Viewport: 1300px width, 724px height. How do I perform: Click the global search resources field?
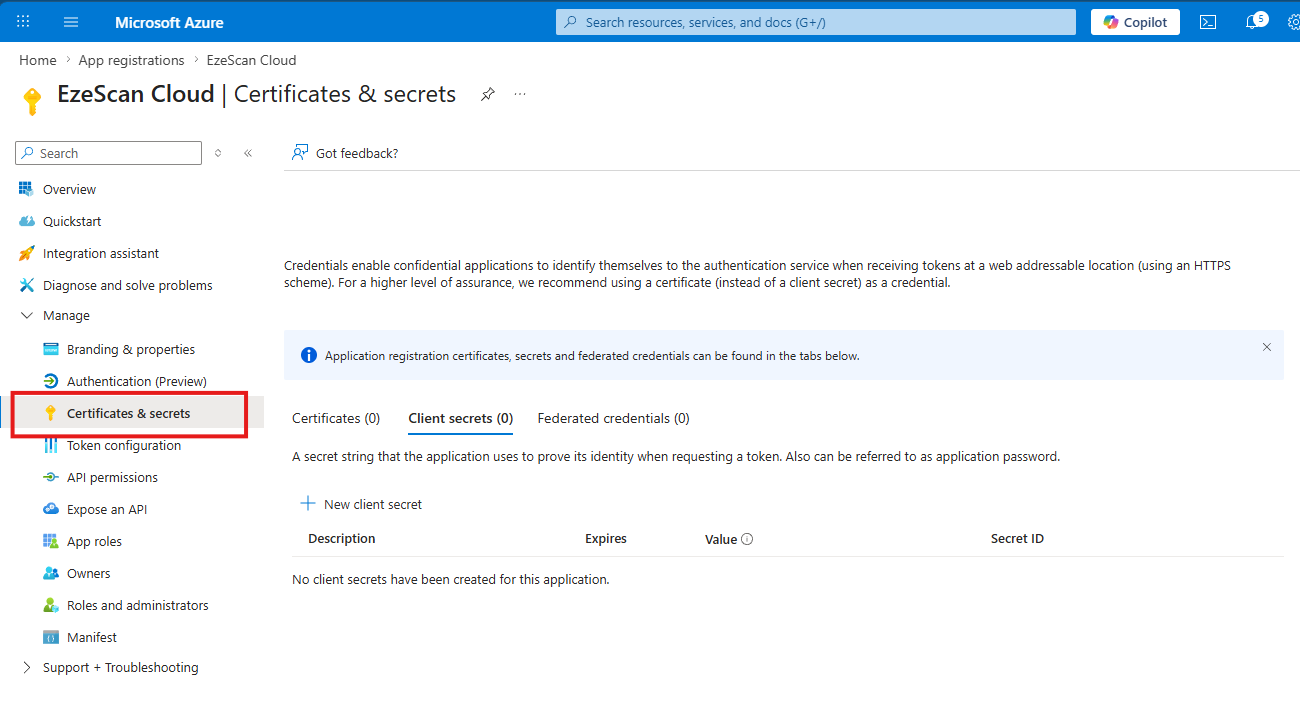816,22
